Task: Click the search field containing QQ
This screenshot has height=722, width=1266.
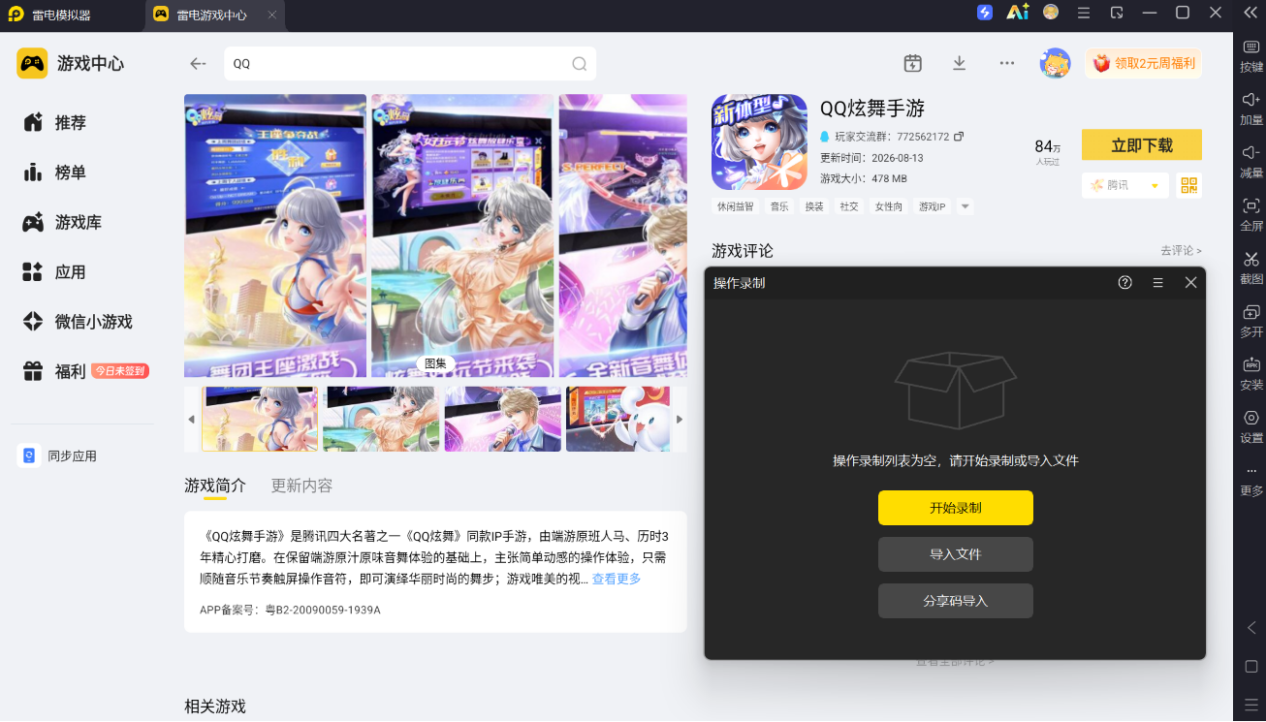Action: tap(410, 64)
